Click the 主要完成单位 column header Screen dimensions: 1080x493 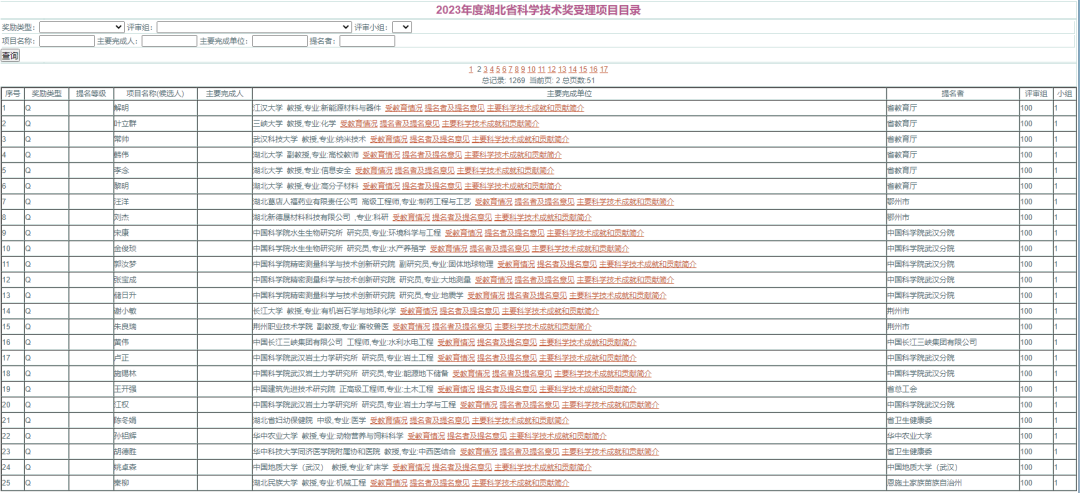point(570,93)
